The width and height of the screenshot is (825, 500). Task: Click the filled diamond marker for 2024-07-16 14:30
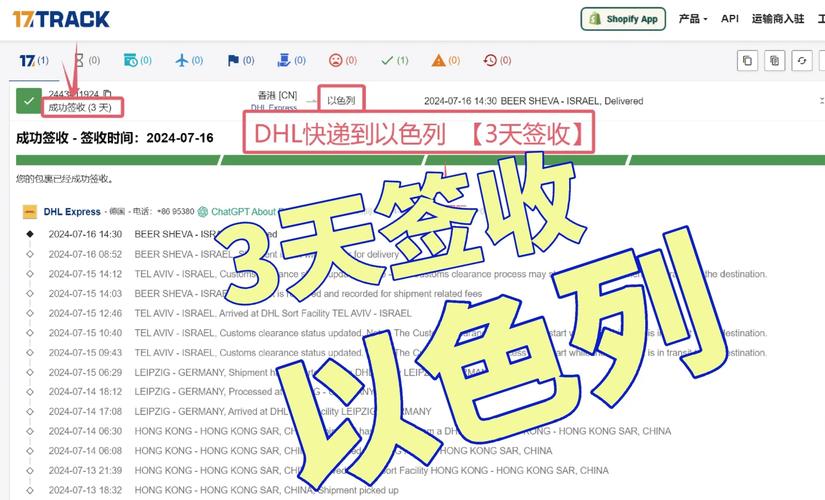30,234
